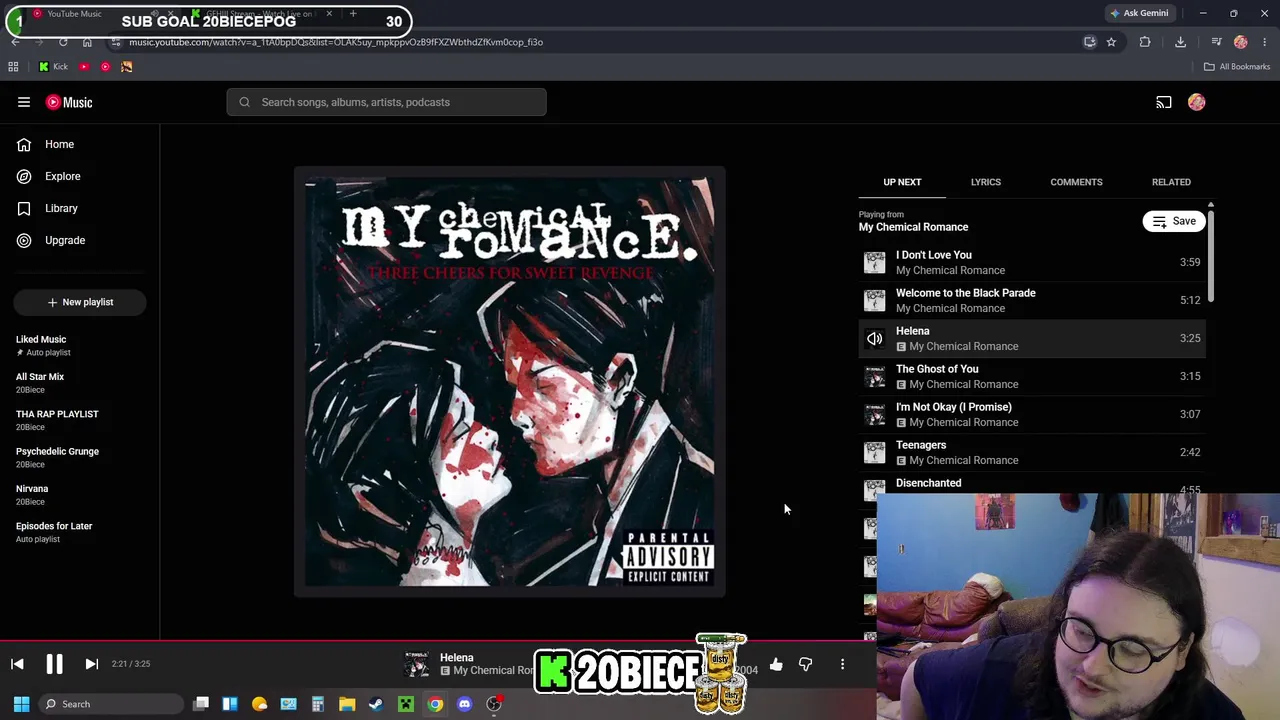This screenshot has height=720, width=1280.
Task: Dislike the current song
Action: tap(805, 665)
